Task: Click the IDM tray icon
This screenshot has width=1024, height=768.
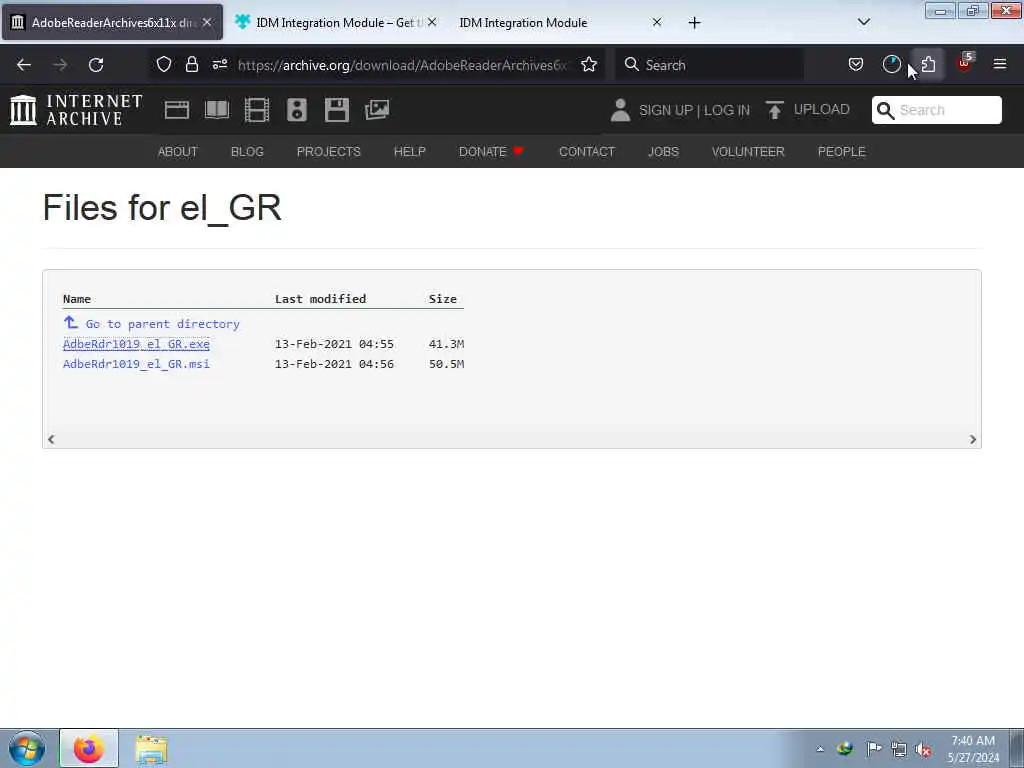Action: pyautogui.click(x=845, y=748)
